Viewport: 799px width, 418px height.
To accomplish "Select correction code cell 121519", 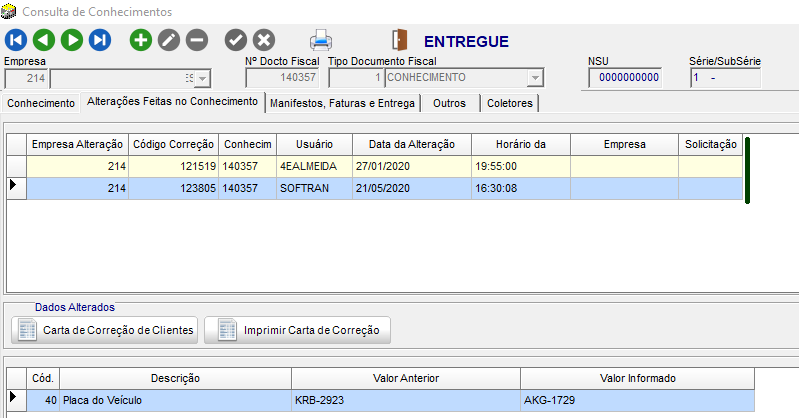I will coord(173,166).
